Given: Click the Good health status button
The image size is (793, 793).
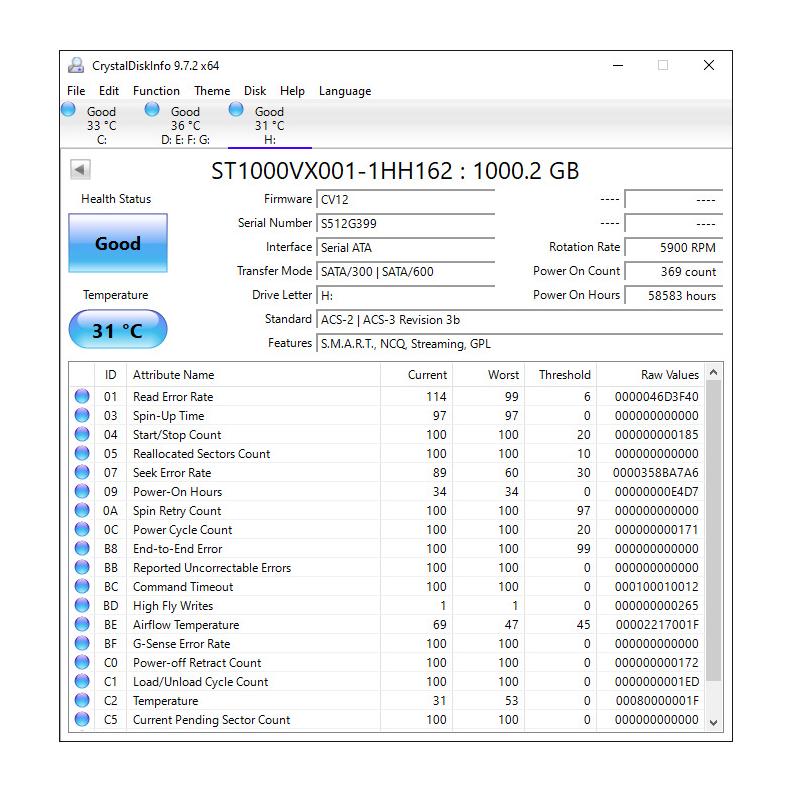Looking at the screenshot, I should [x=118, y=244].
